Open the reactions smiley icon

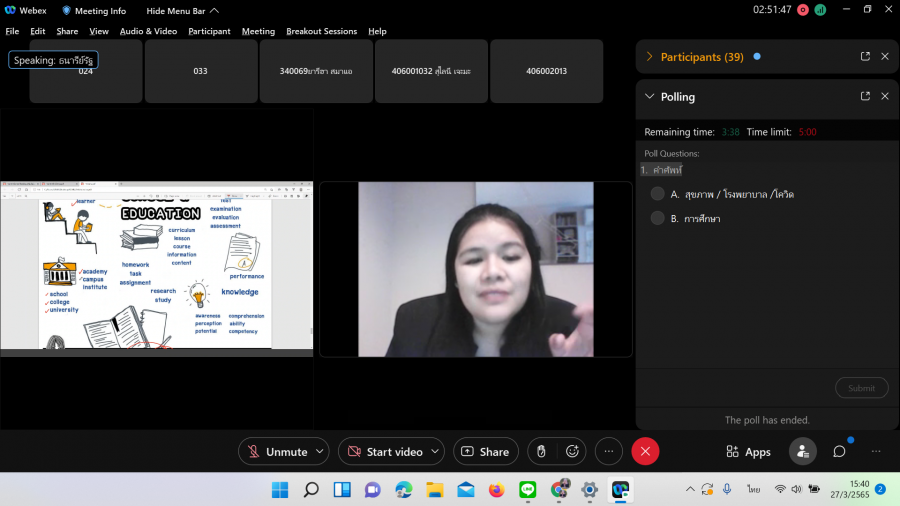[x=572, y=452]
